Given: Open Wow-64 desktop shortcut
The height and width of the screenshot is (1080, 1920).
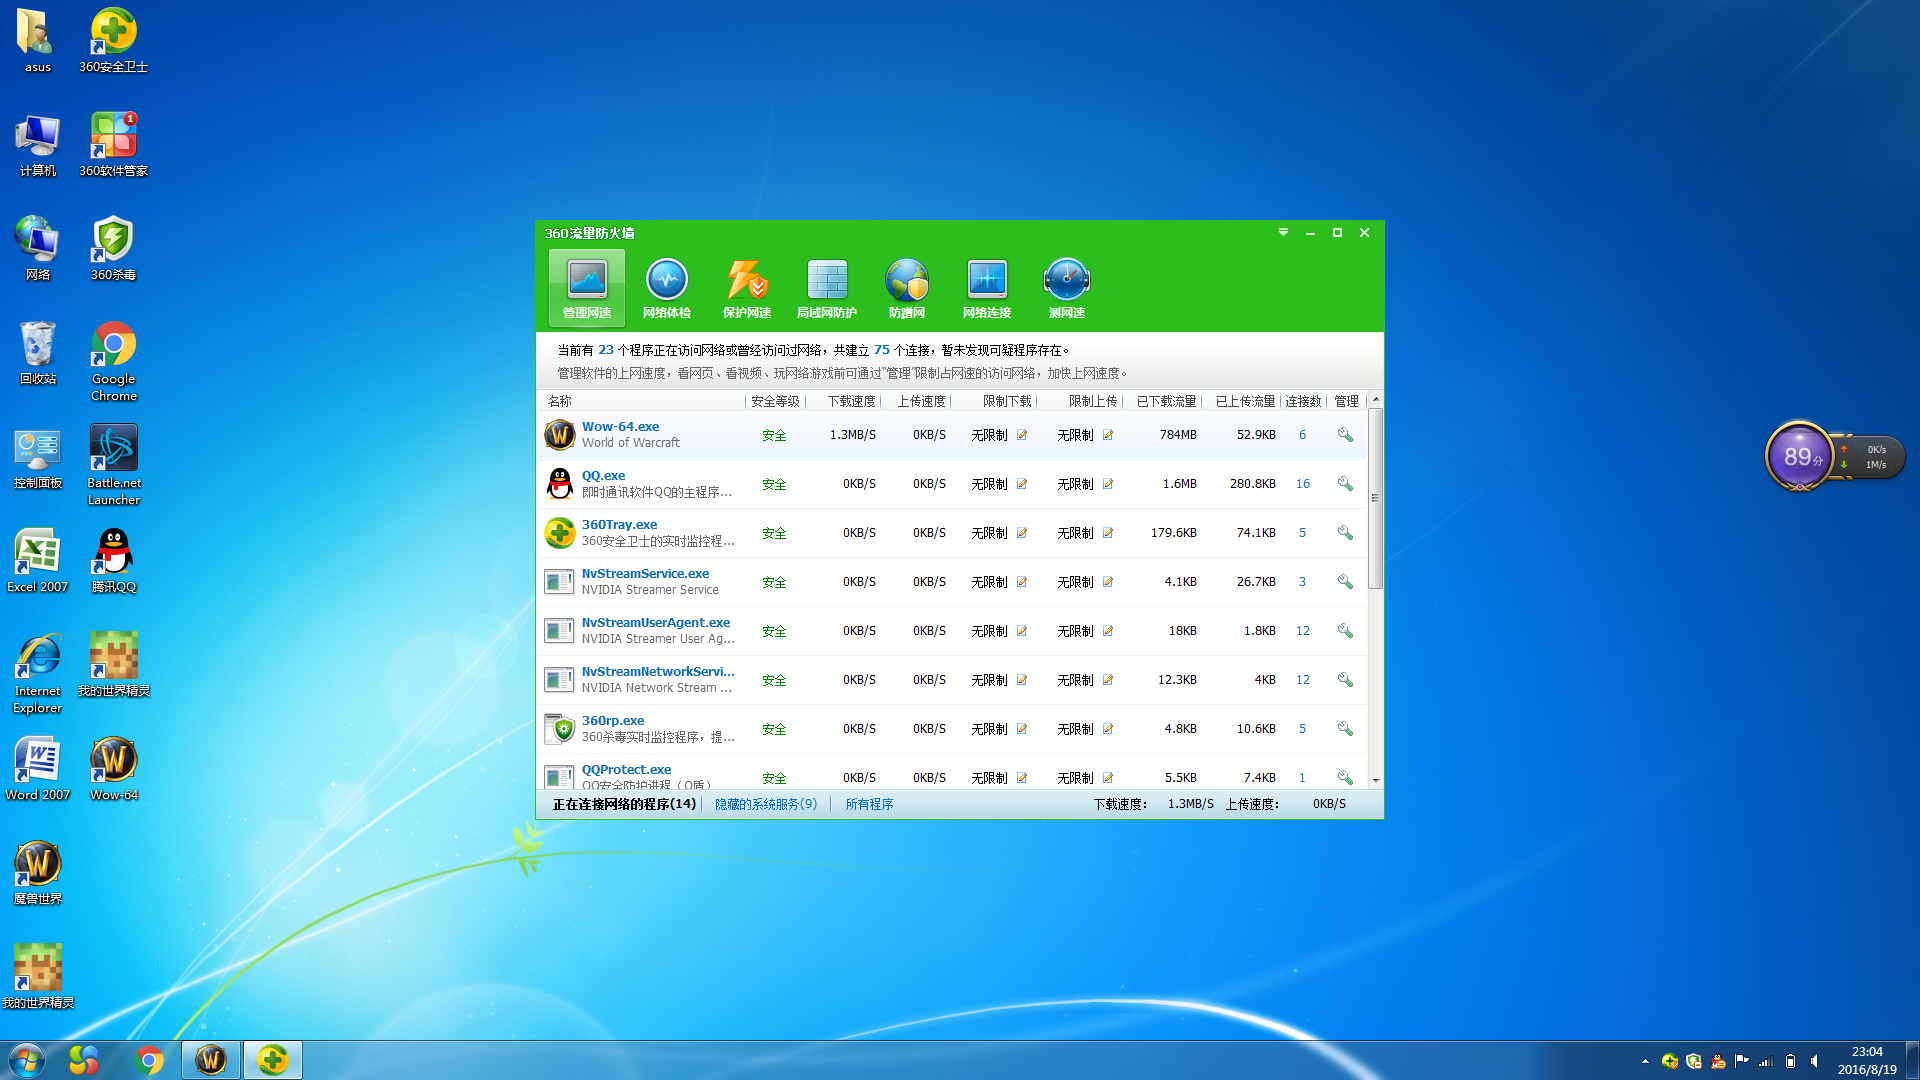Looking at the screenshot, I should click(x=114, y=769).
